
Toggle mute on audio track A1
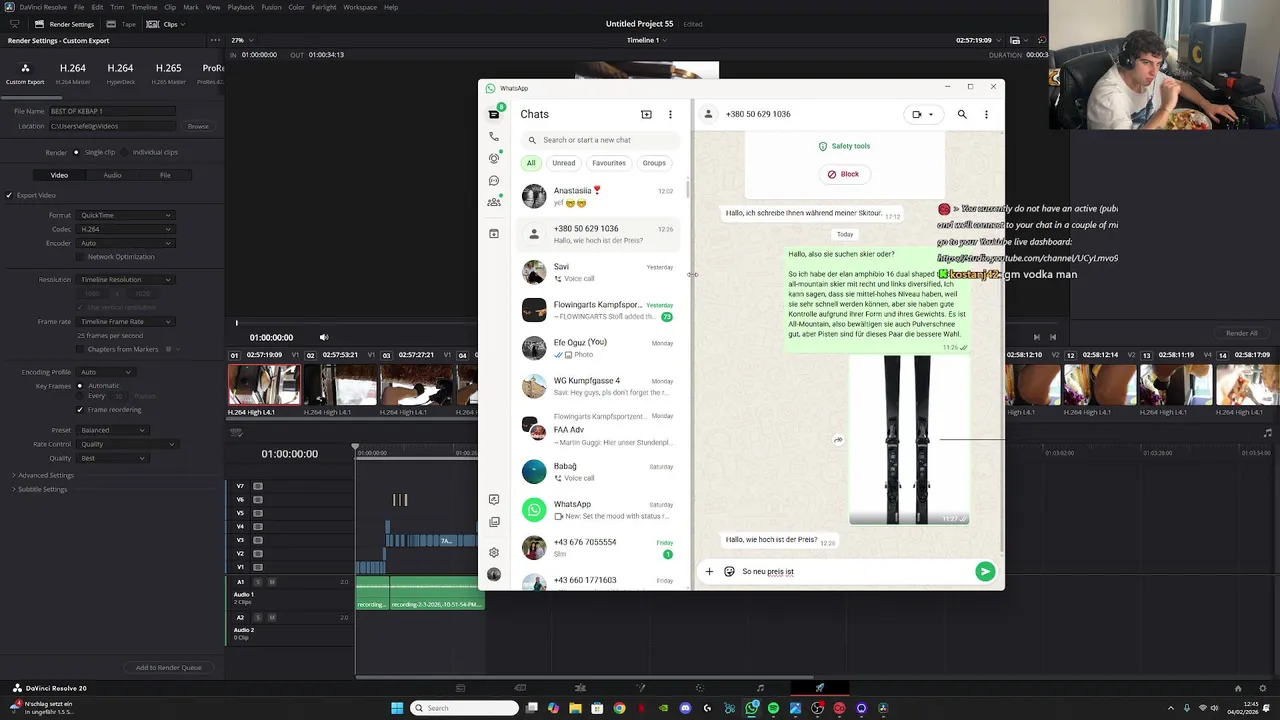pyautogui.click(x=272, y=582)
